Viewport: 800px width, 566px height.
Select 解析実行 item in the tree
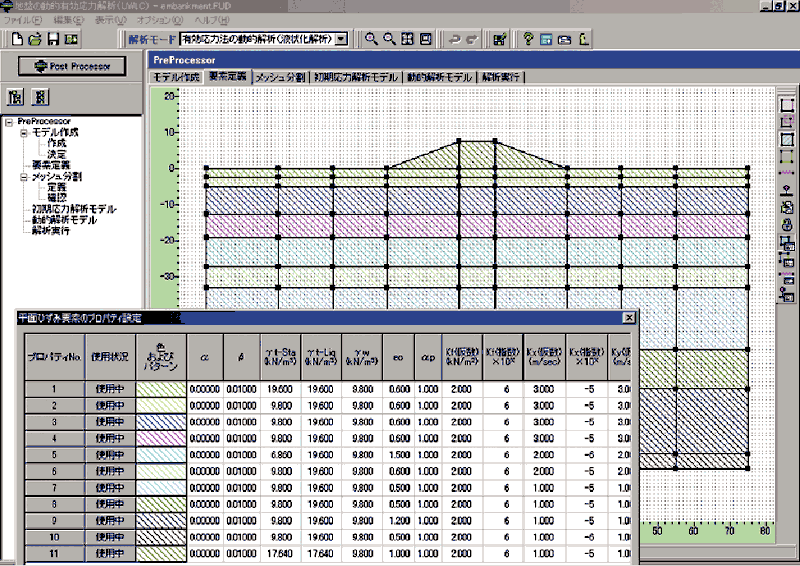pyautogui.click(x=53, y=230)
